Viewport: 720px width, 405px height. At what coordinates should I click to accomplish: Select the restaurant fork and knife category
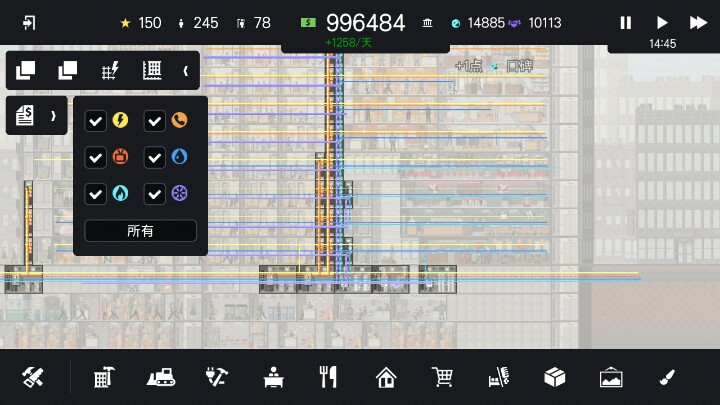click(328, 377)
